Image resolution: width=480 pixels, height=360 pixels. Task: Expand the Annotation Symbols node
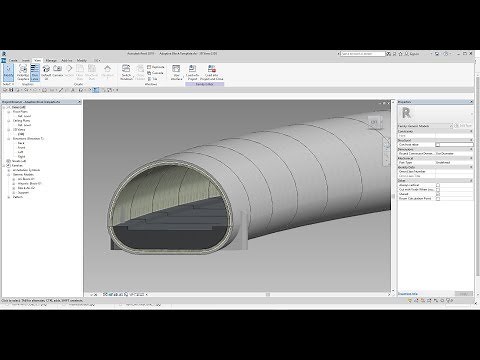9,170
